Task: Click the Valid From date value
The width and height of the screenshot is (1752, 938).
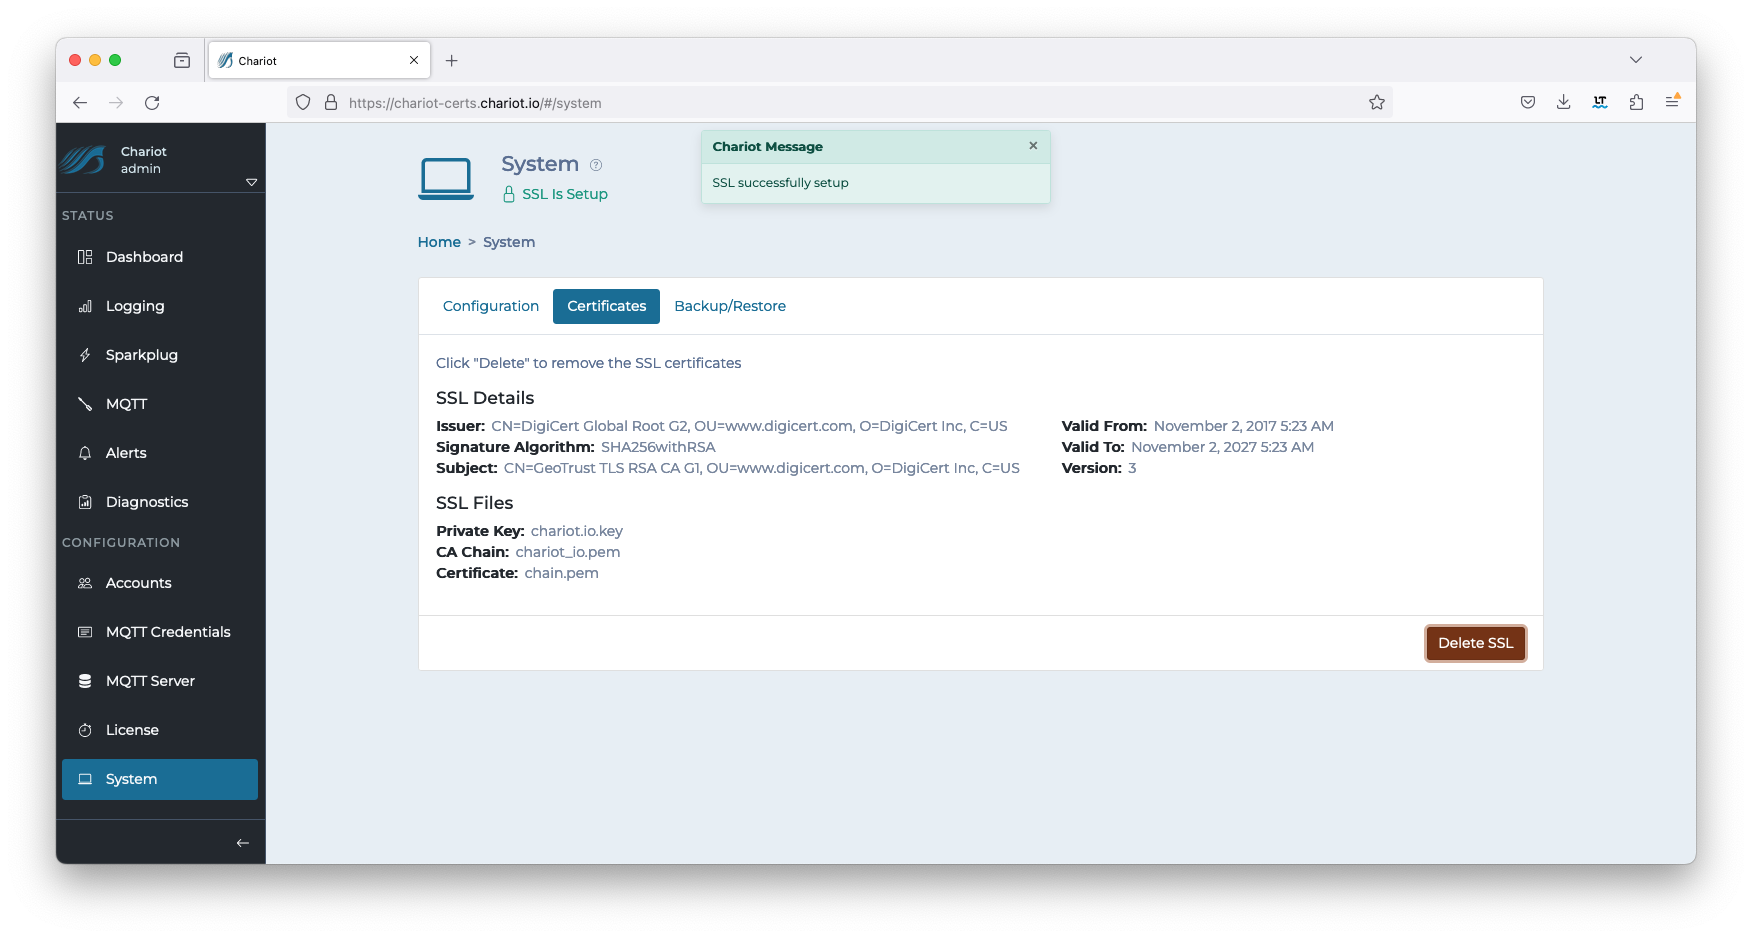Action: 1244,426
